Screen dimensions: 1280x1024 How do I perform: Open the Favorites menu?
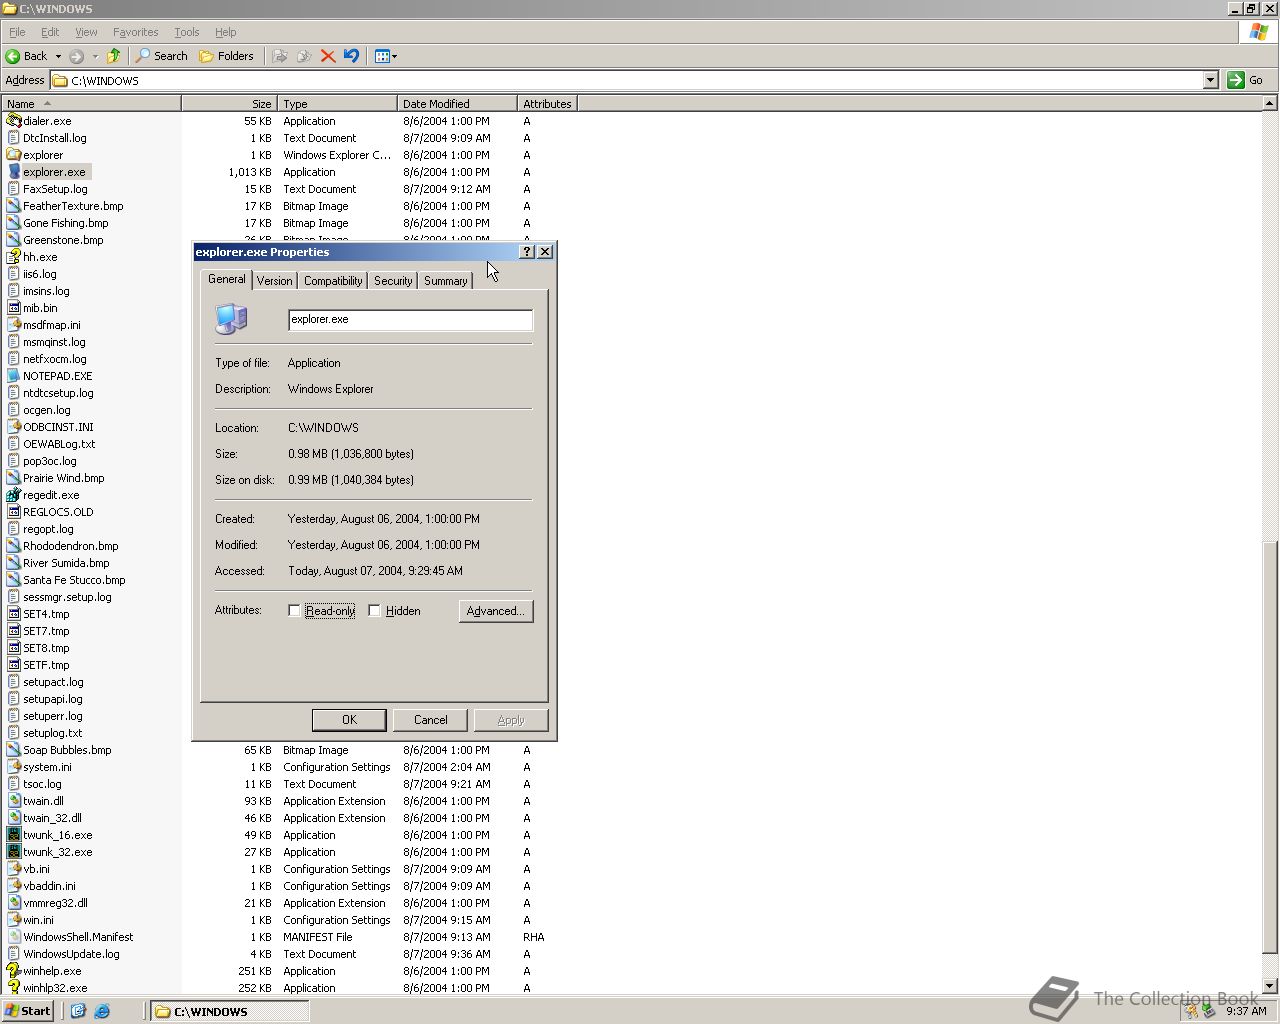pyautogui.click(x=136, y=32)
